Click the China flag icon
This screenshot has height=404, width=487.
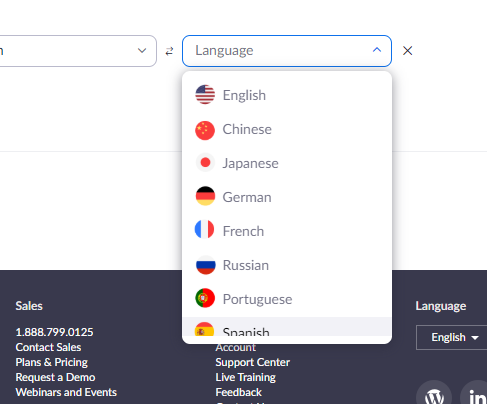pos(205,130)
